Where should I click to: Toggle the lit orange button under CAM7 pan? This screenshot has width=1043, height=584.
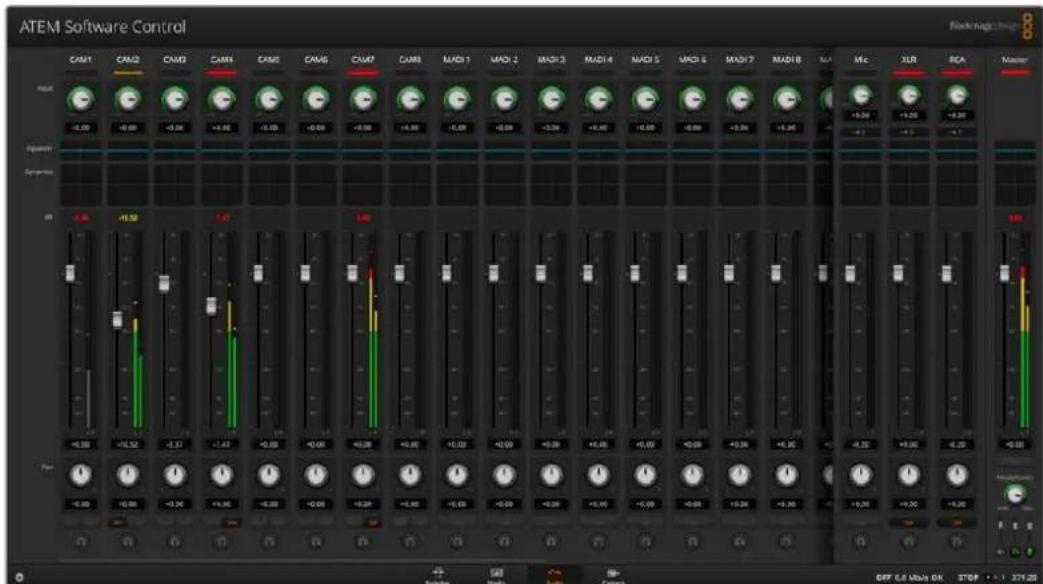(372, 523)
